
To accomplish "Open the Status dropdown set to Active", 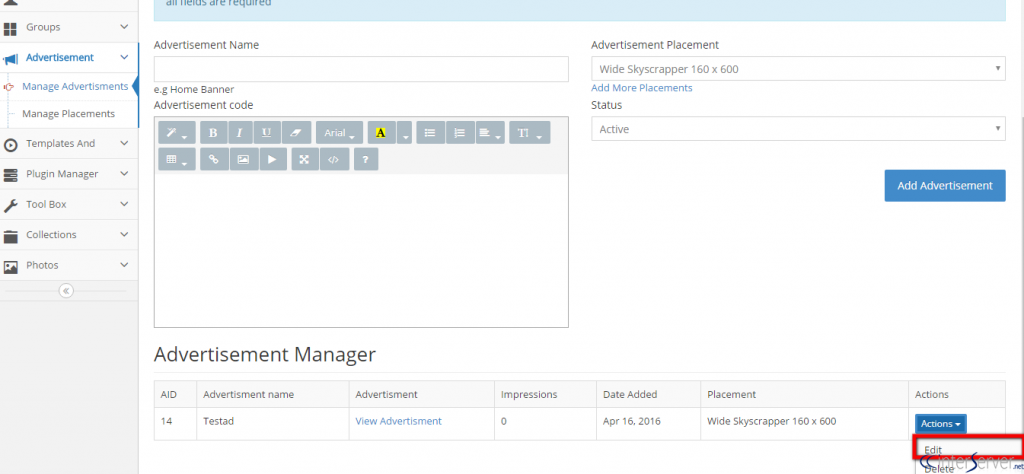I will 798,129.
